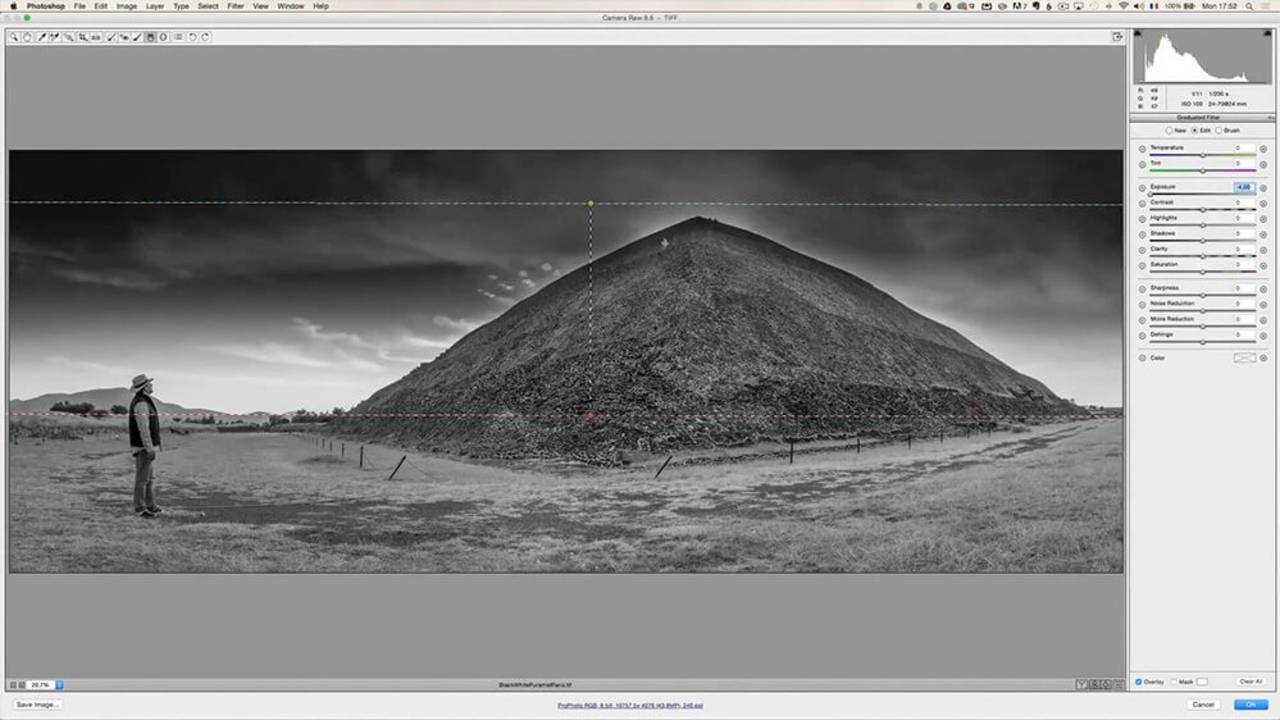Select the New radio button
Image resolution: width=1280 pixels, height=720 pixels.
point(1169,130)
